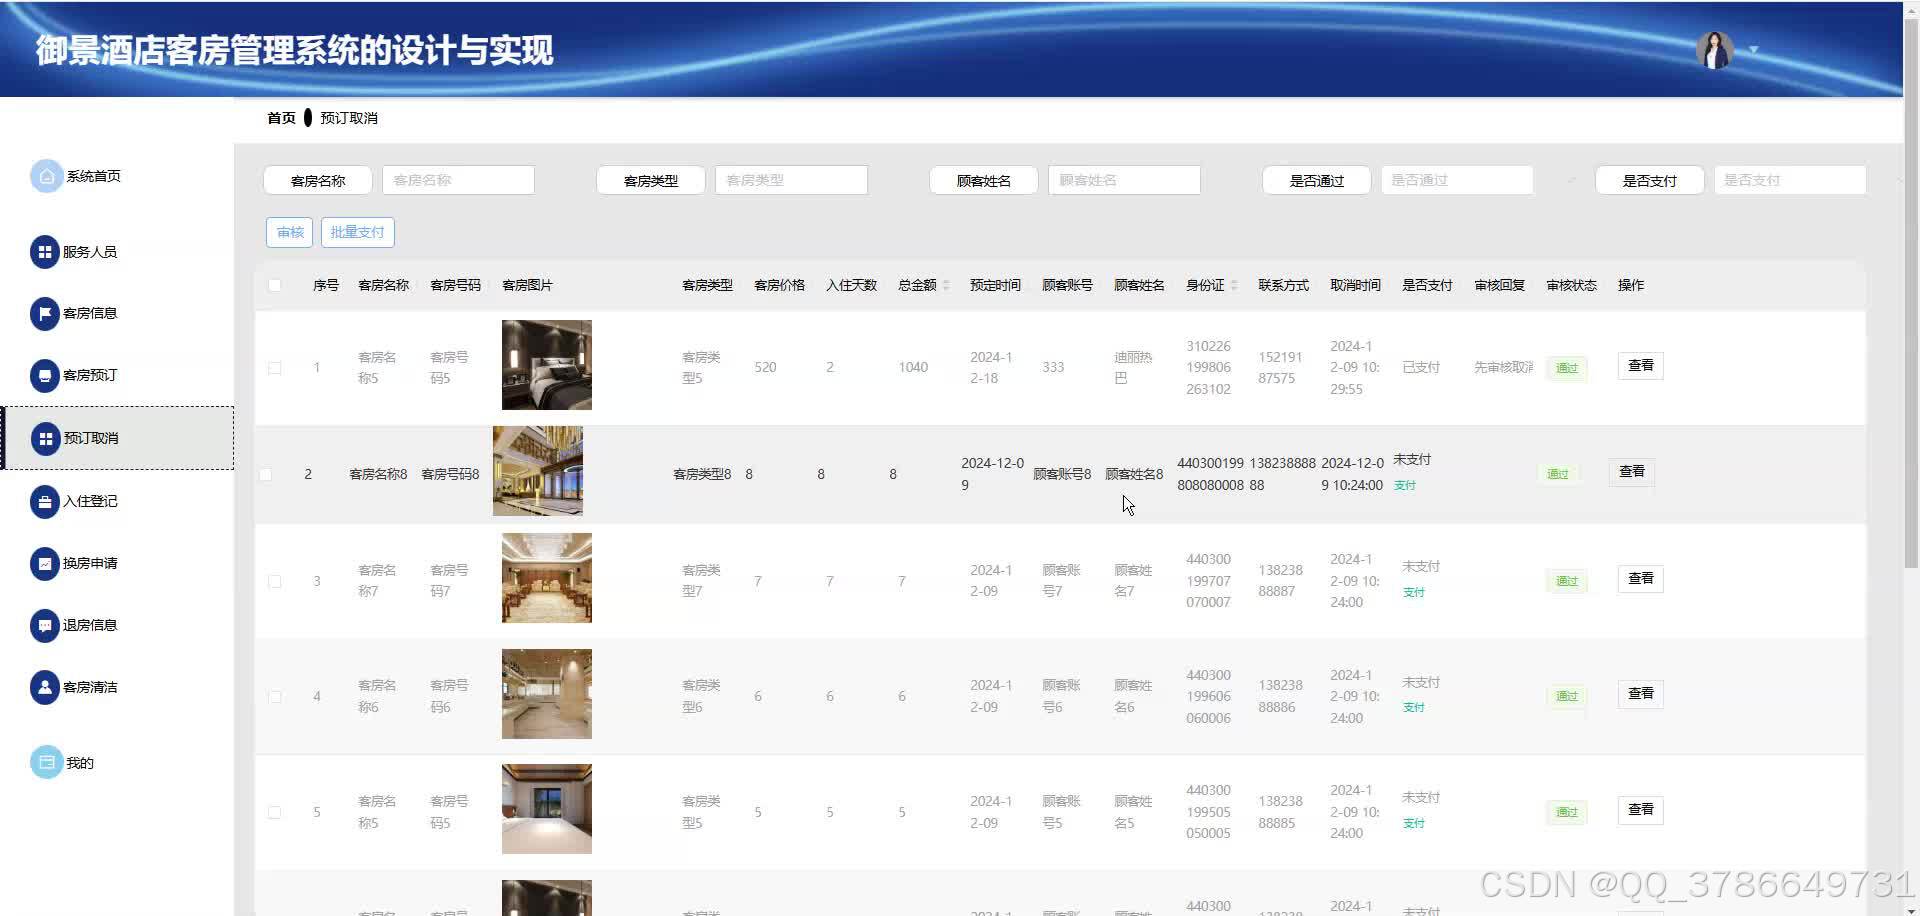This screenshot has width=1920, height=916.
Task: Check the checkbox for row 1
Action: click(x=275, y=368)
